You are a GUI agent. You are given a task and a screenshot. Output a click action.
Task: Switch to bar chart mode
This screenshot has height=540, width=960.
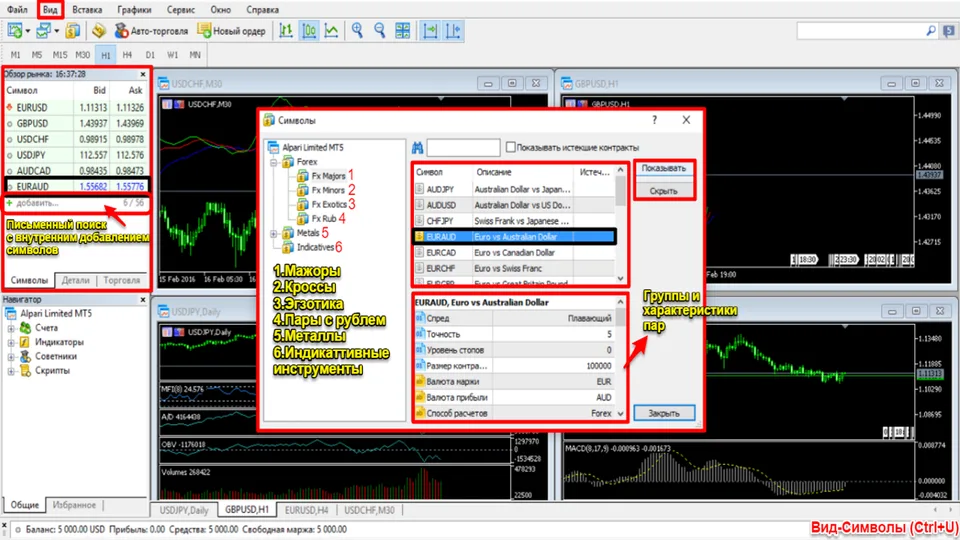(x=285, y=31)
